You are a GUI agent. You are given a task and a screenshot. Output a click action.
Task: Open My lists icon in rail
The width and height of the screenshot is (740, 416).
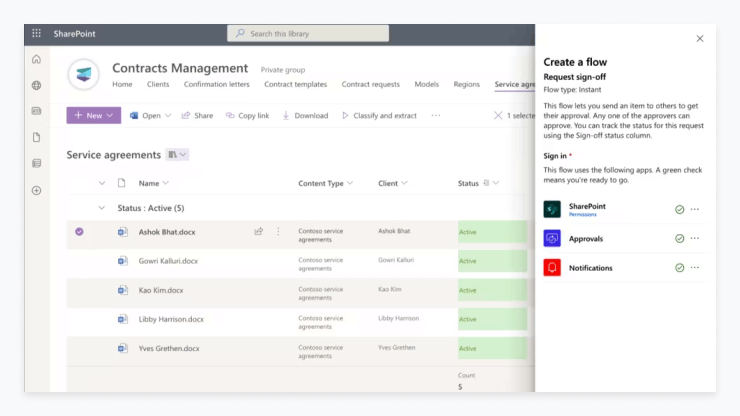point(36,163)
